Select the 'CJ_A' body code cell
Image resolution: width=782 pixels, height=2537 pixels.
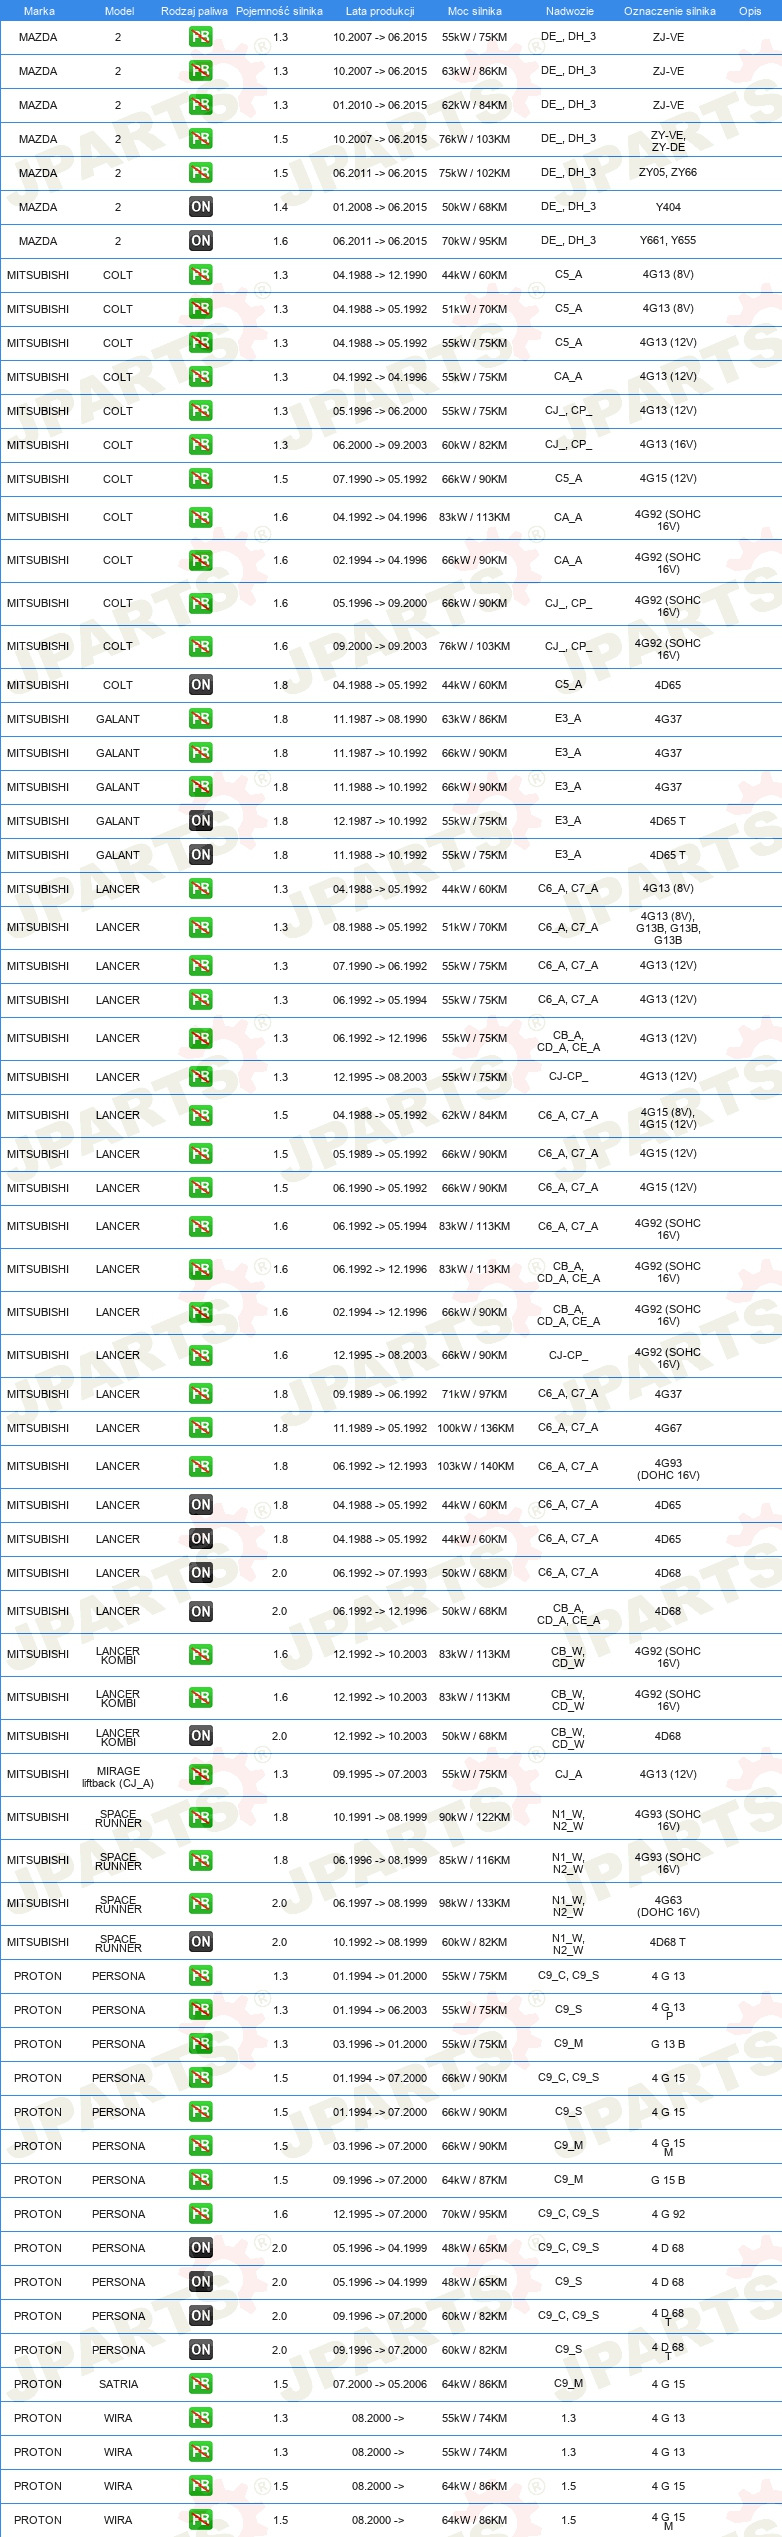[x=568, y=1774]
